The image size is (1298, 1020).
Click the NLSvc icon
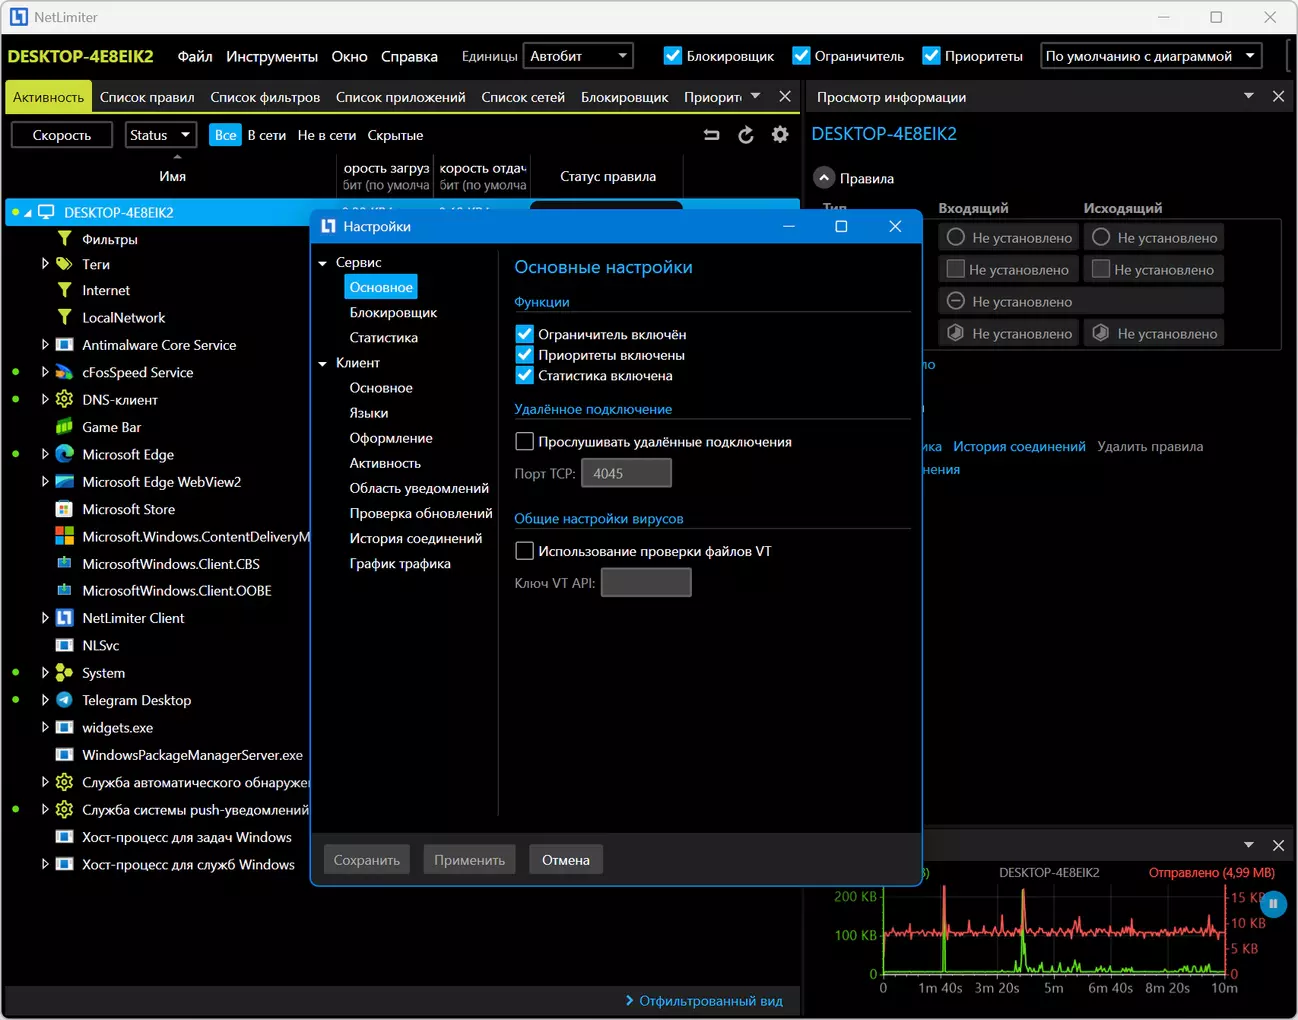(x=65, y=645)
